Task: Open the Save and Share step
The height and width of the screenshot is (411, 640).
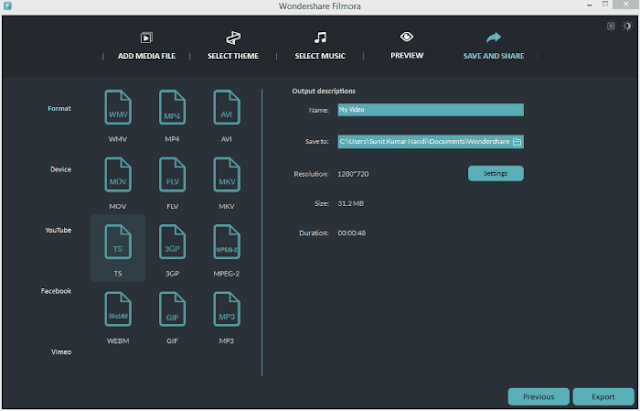Action: pos(493,46)
